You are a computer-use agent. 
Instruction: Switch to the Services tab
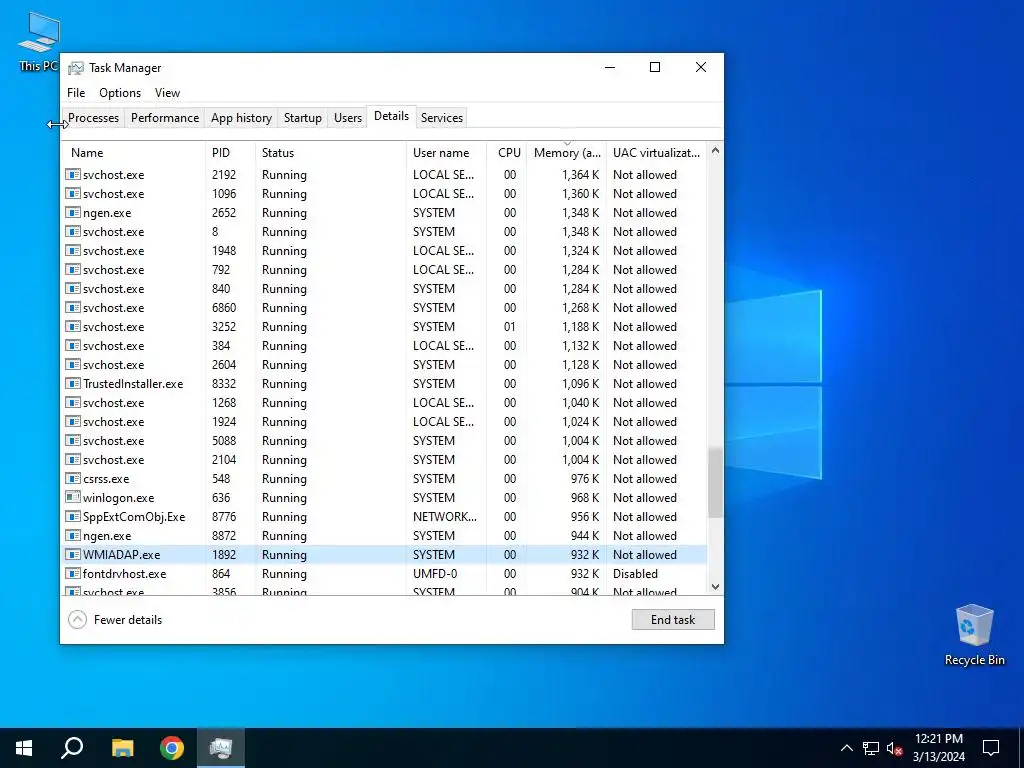coord(441,118)
